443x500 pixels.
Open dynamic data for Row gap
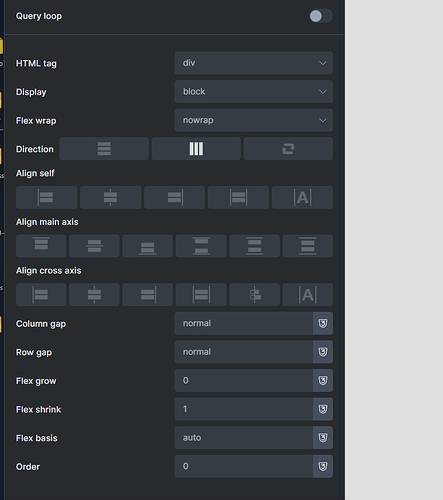(323, 352)
